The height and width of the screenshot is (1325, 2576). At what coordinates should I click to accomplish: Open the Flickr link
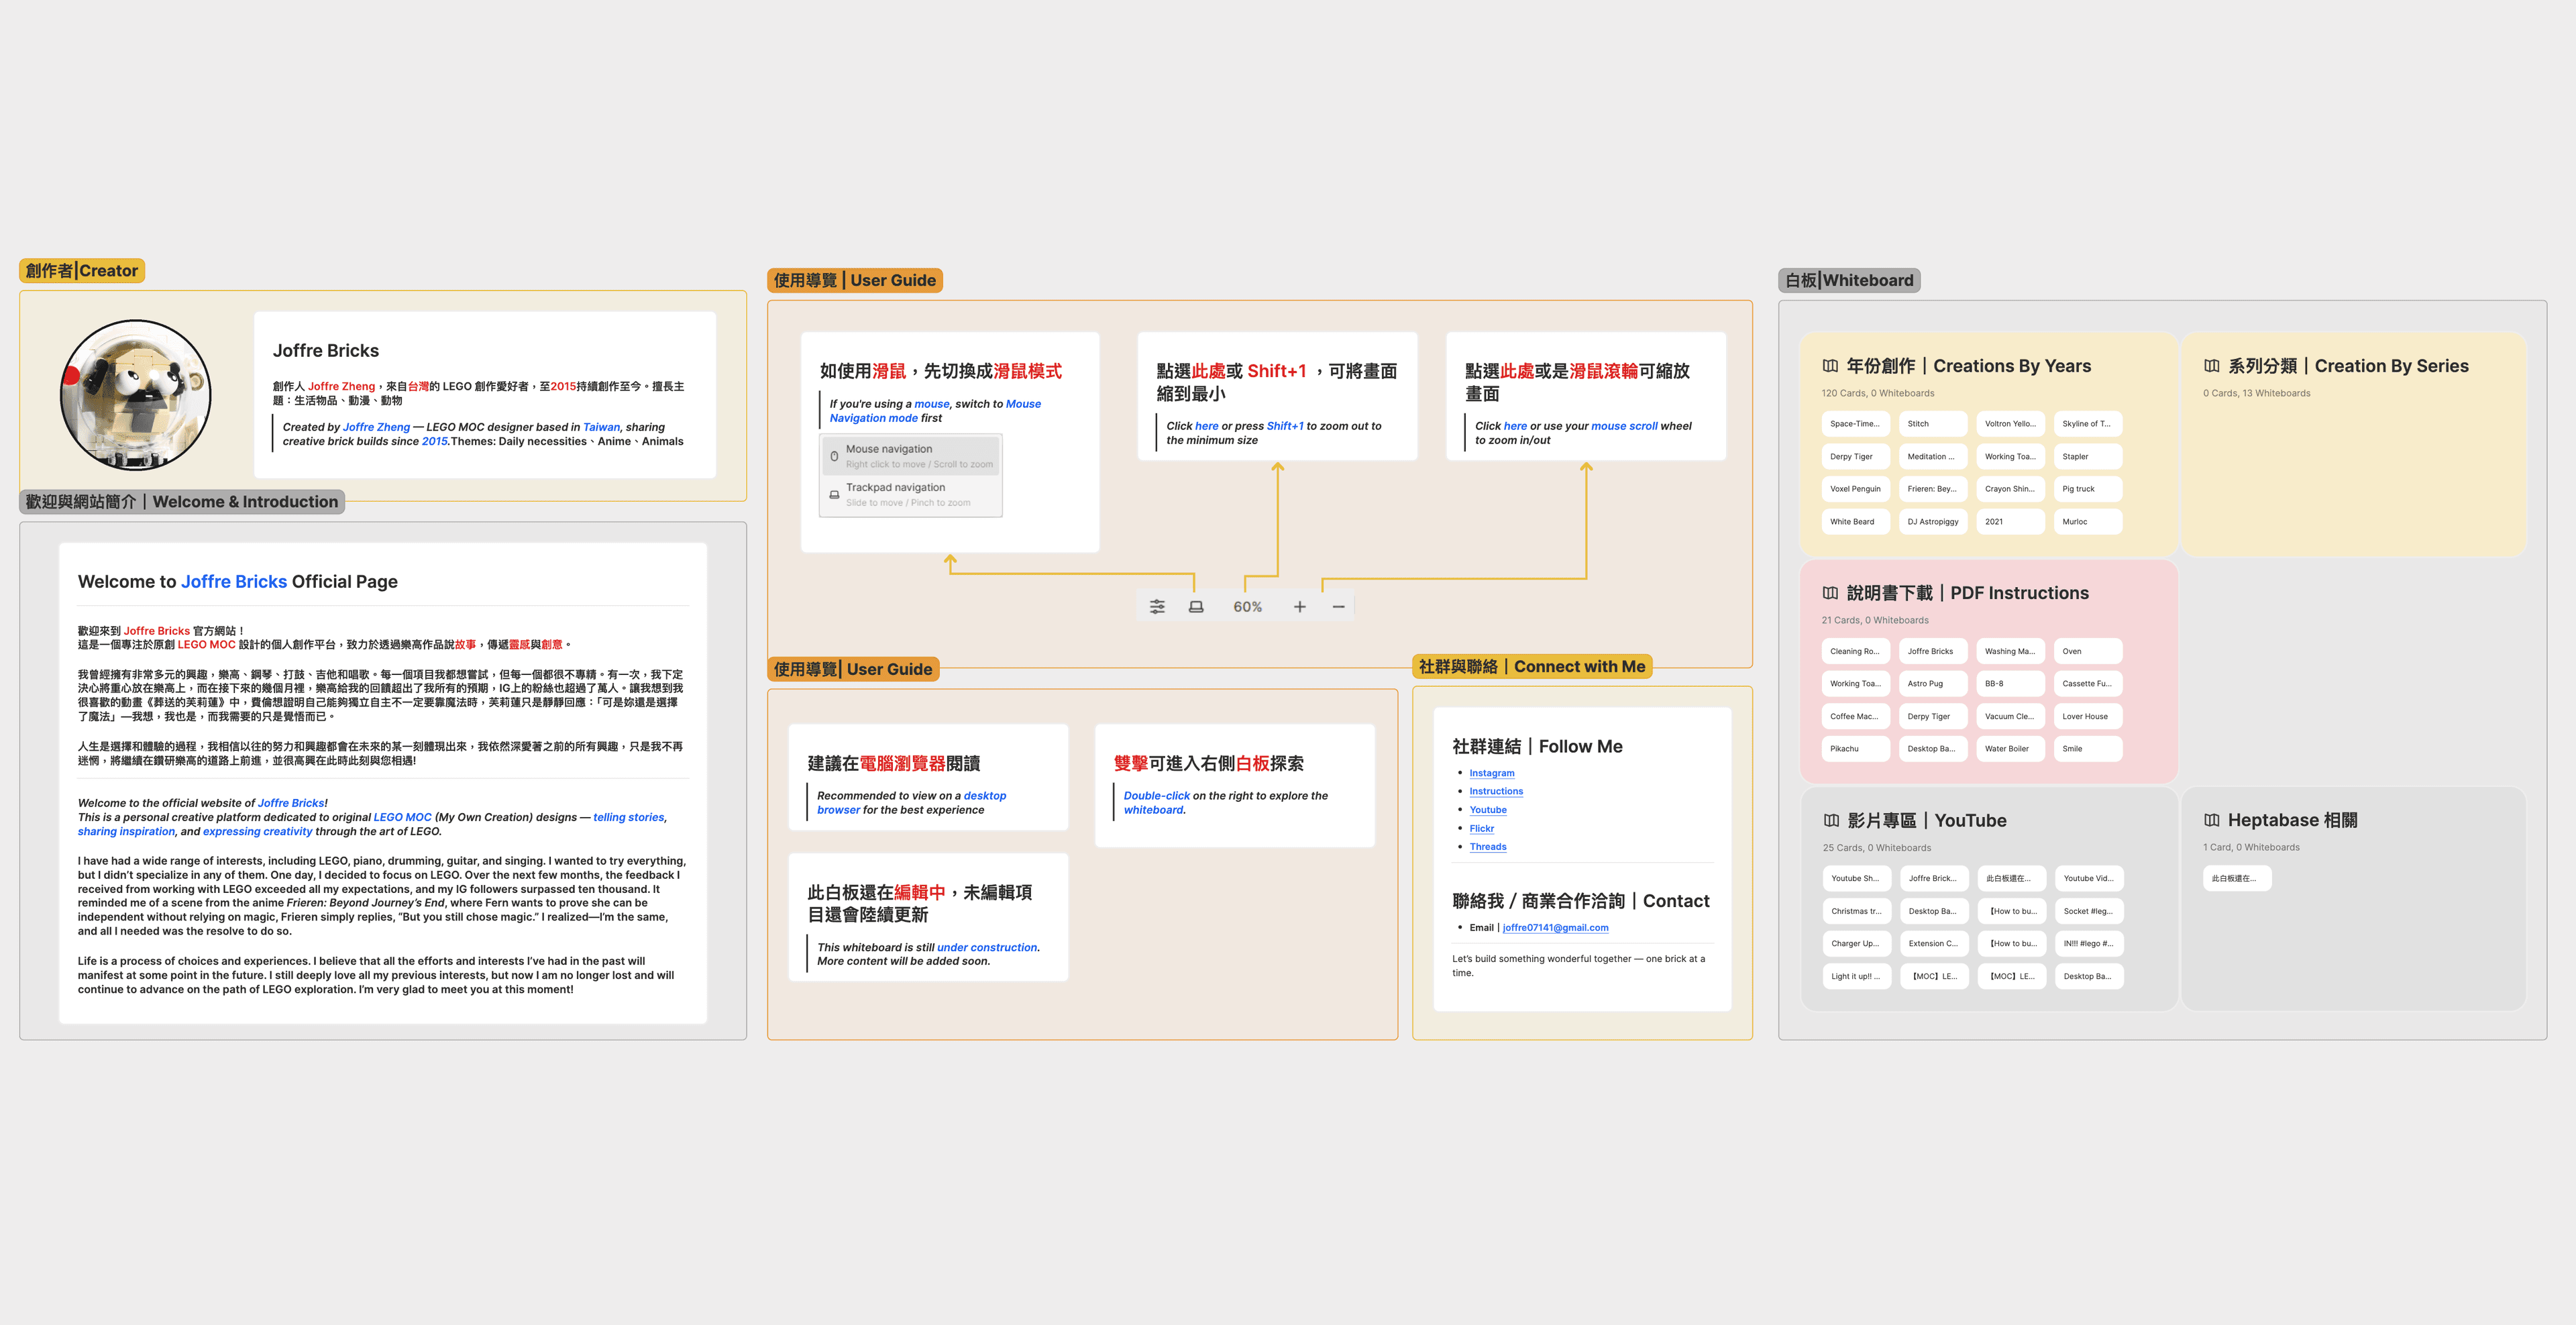pyautogui.click(x=1481, y=828)
